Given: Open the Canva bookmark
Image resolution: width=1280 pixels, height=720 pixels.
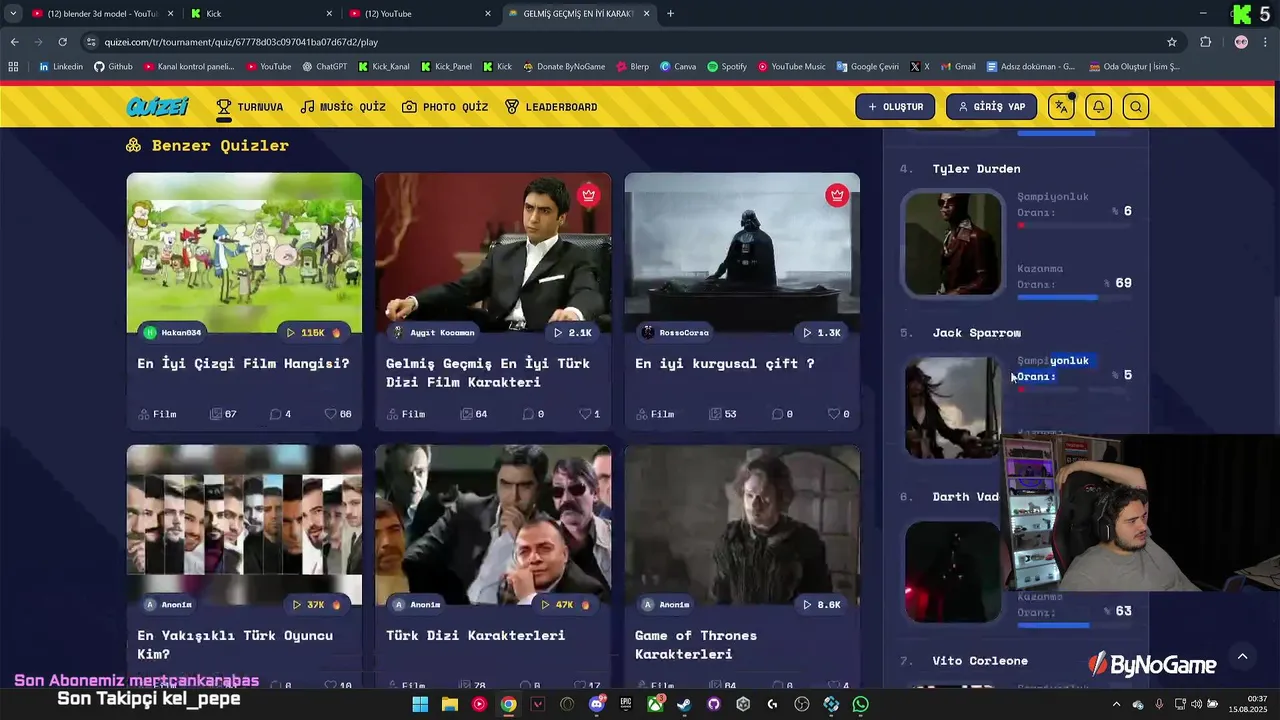Looking at the screenshot, I should 678,67.
